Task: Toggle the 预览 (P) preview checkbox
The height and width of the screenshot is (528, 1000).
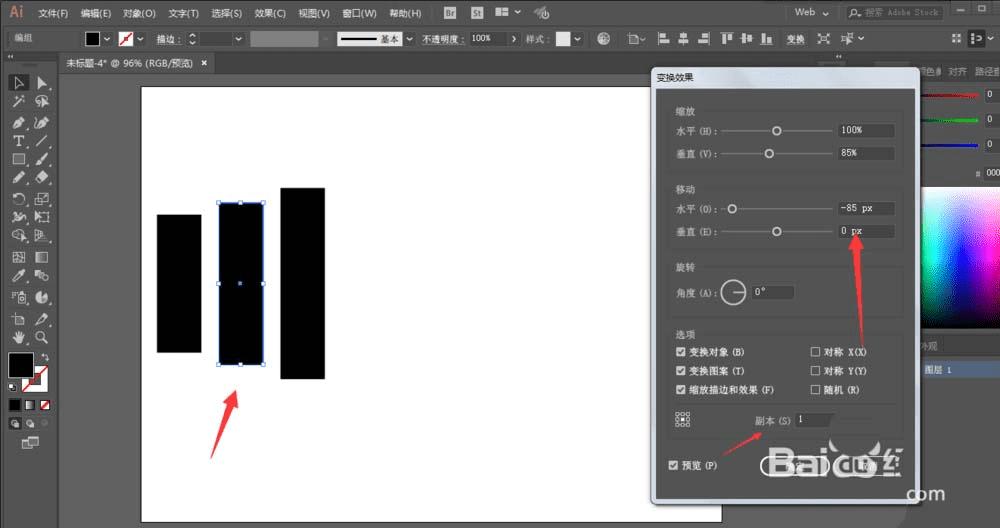Action: click(673, 466)
